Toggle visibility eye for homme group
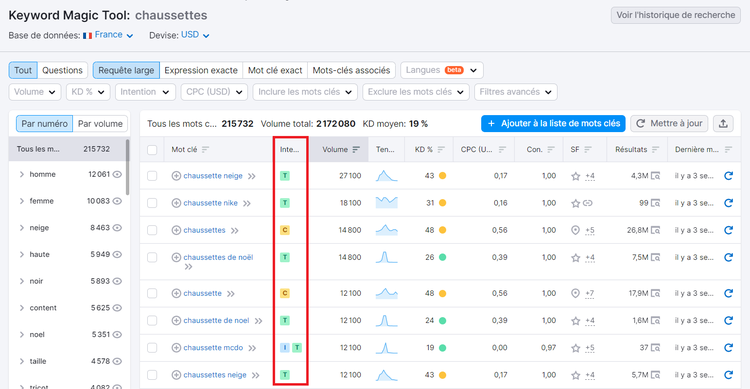750x389 pixels. [x=117, y=174]
